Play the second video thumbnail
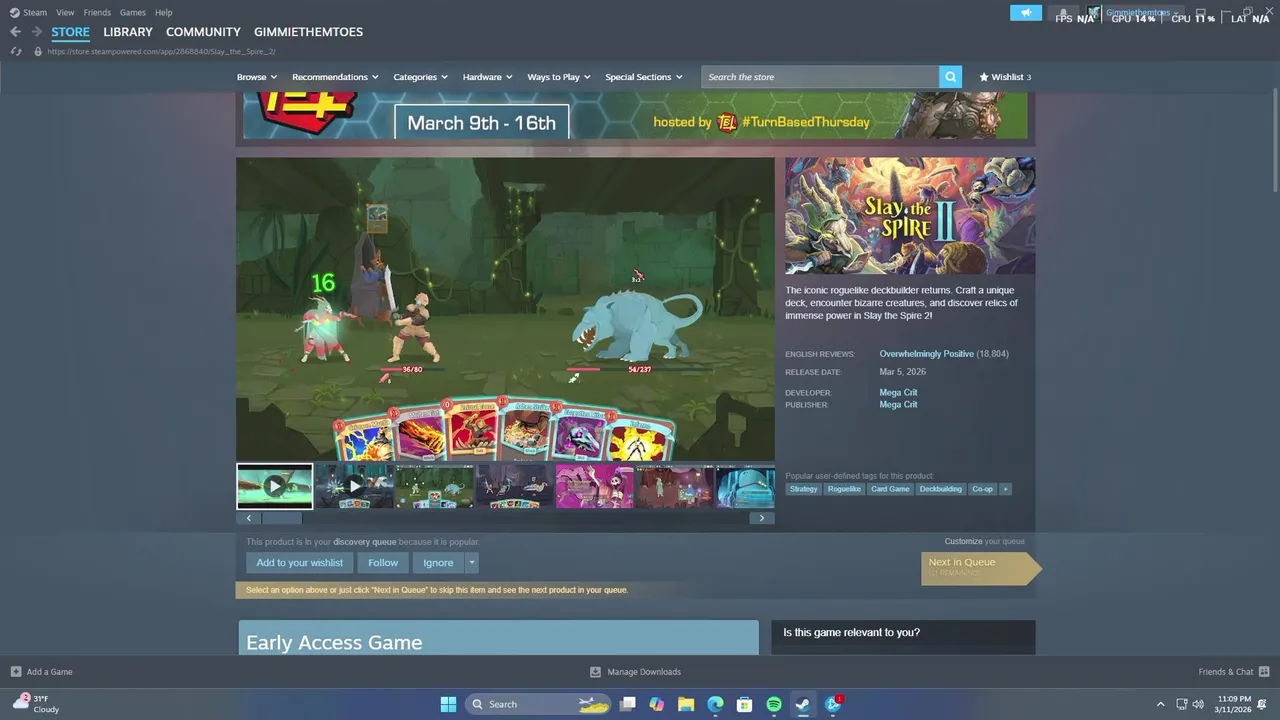The width and height of the screenshot is (1280, 720). (354, 486)
